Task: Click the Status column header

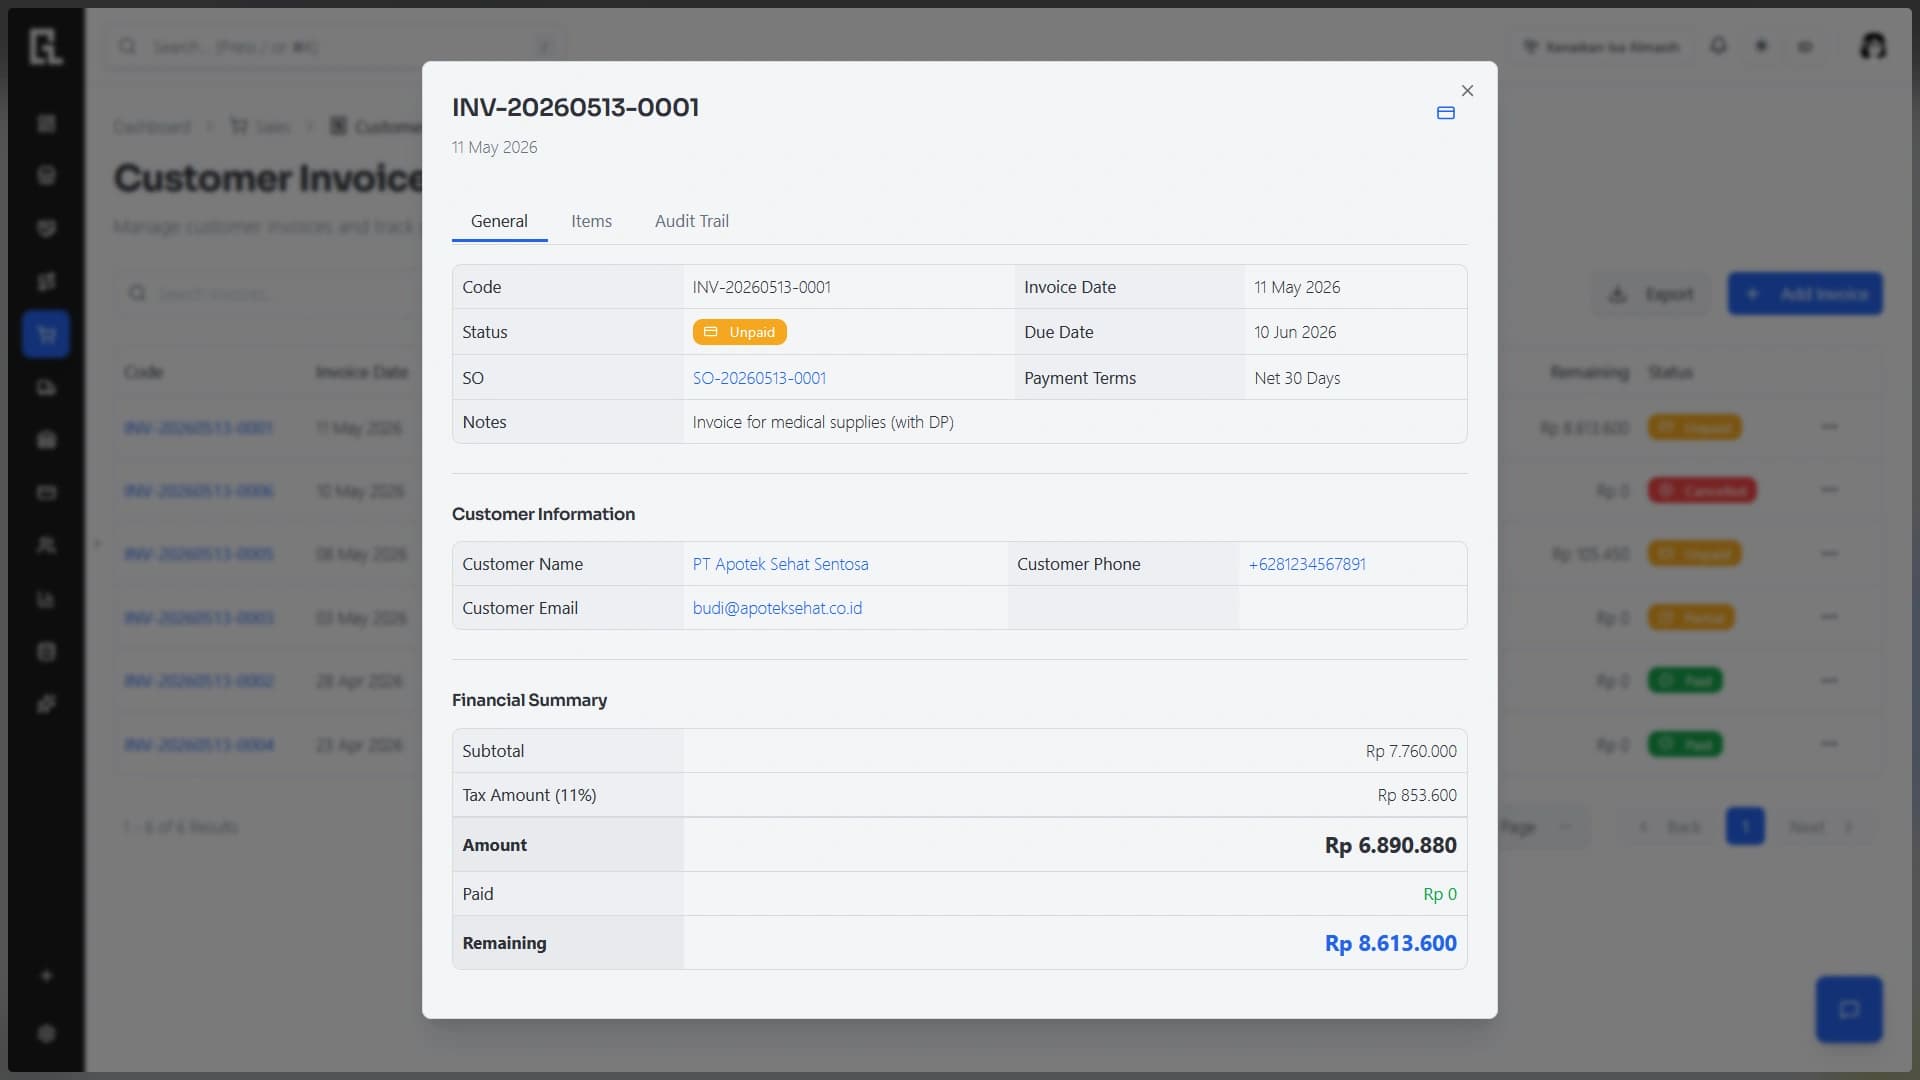Action: [1670, 372]
